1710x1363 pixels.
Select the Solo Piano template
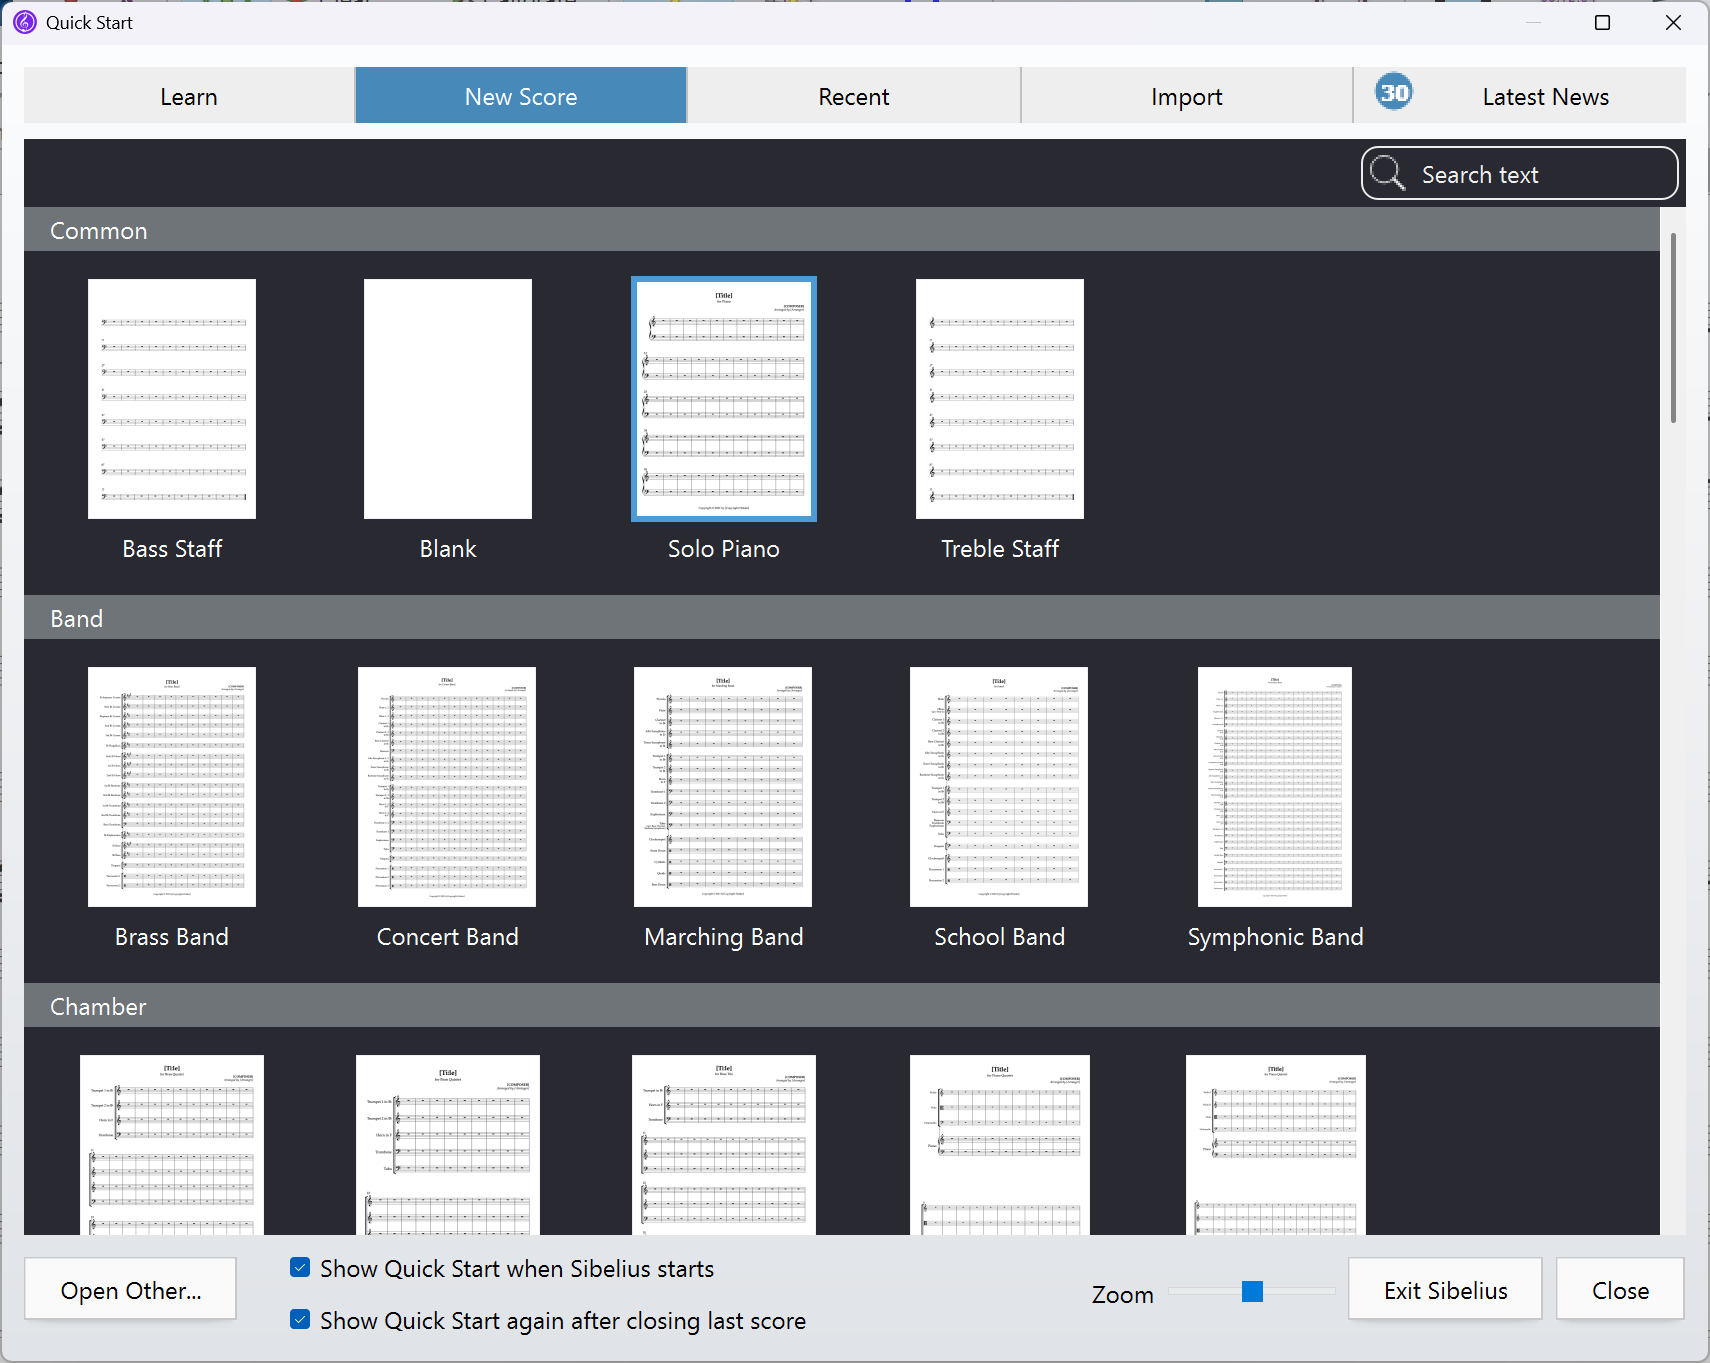pos(724,399)
